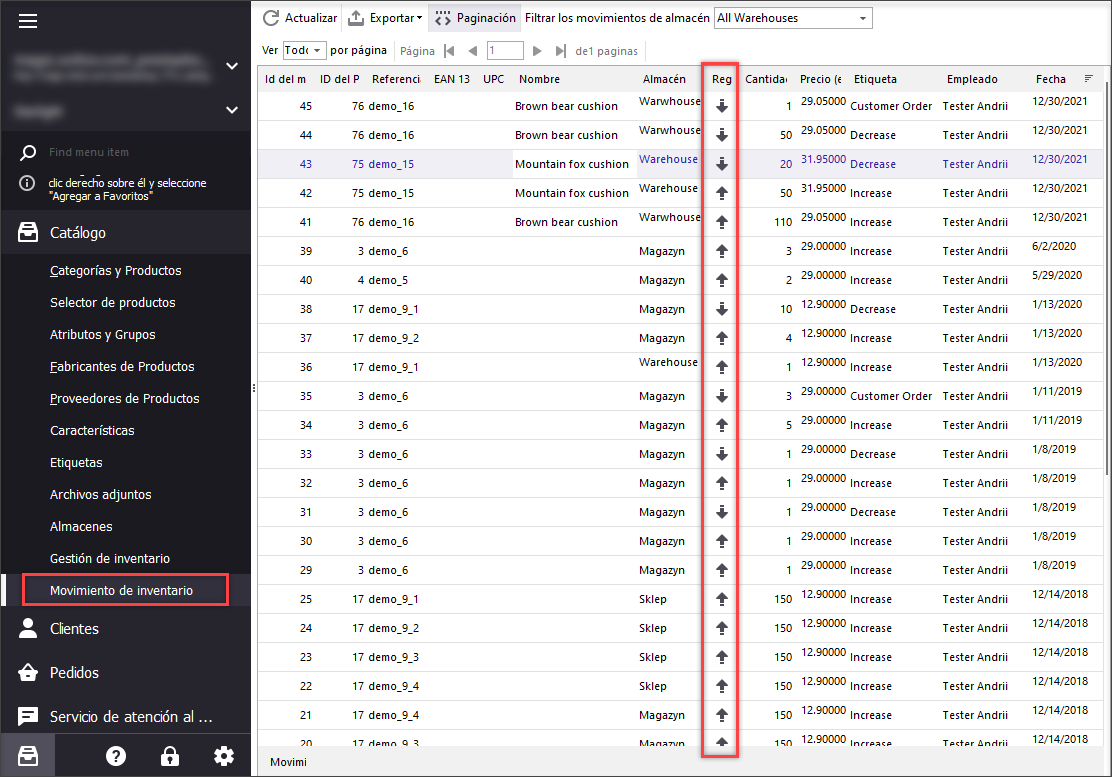Expand the second blurred sidebar chevron
Image resolution: width=1112 pixels, height=777 pixels.
pyautogui.click(x=232, y=110)
